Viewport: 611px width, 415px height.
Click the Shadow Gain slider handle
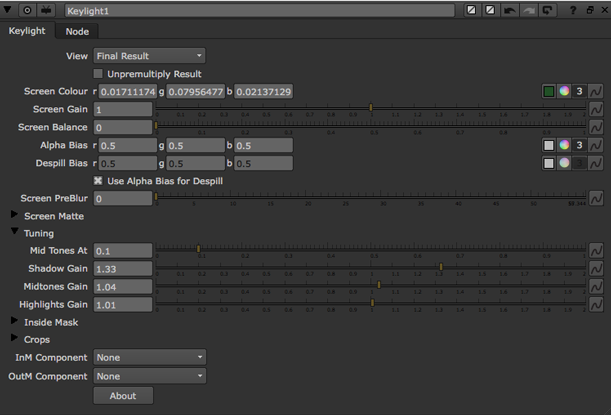[441, 267]
